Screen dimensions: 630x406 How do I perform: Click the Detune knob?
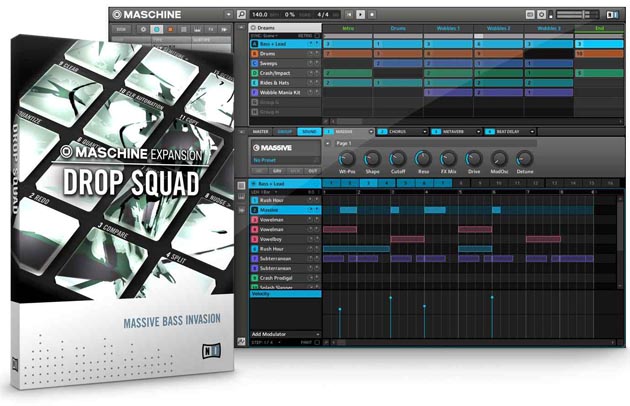click(524, 159)
